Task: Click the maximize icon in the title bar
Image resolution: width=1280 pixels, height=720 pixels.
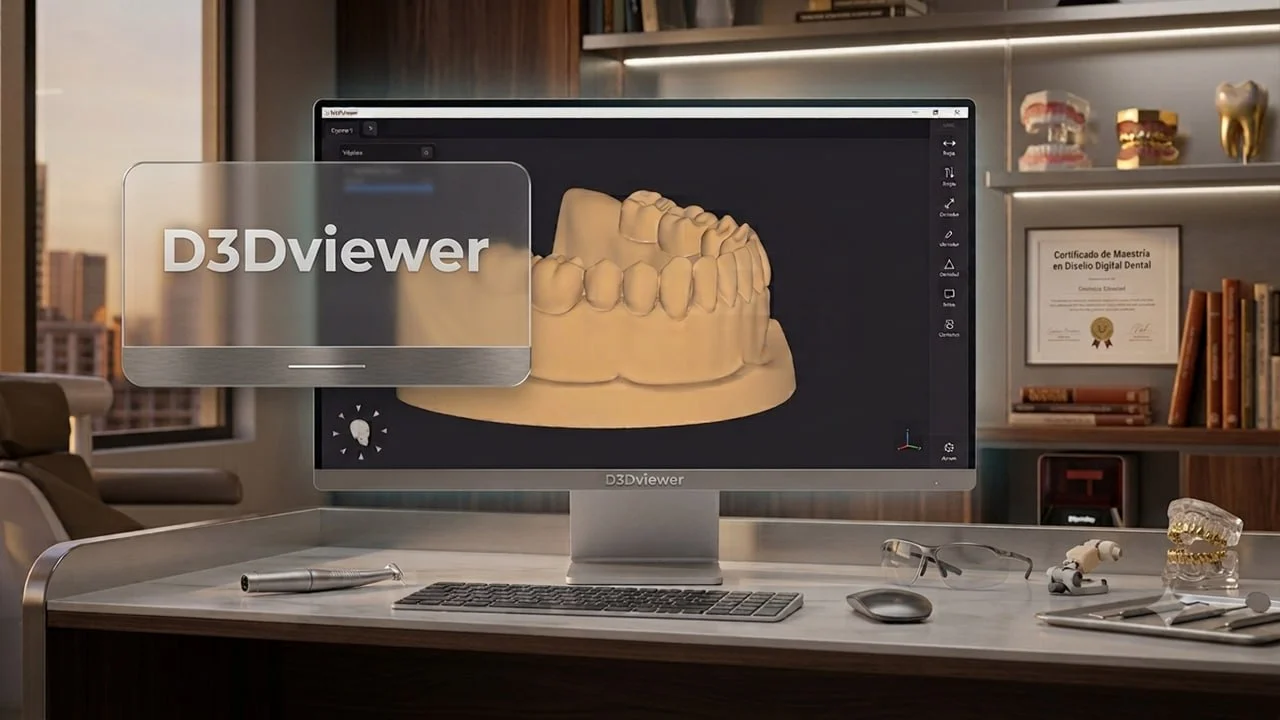Action: [935, 112]
